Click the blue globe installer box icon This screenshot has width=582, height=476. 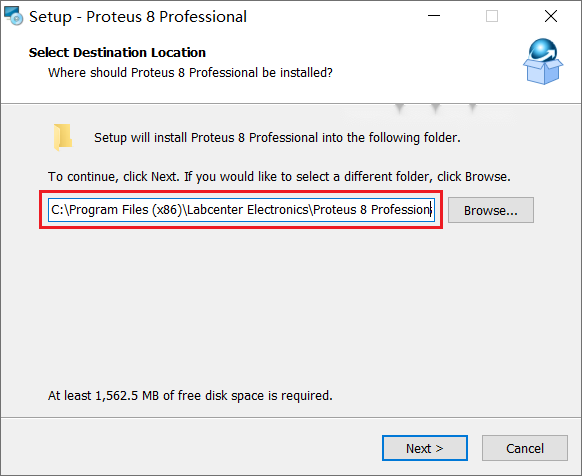(x=543, y=61)
